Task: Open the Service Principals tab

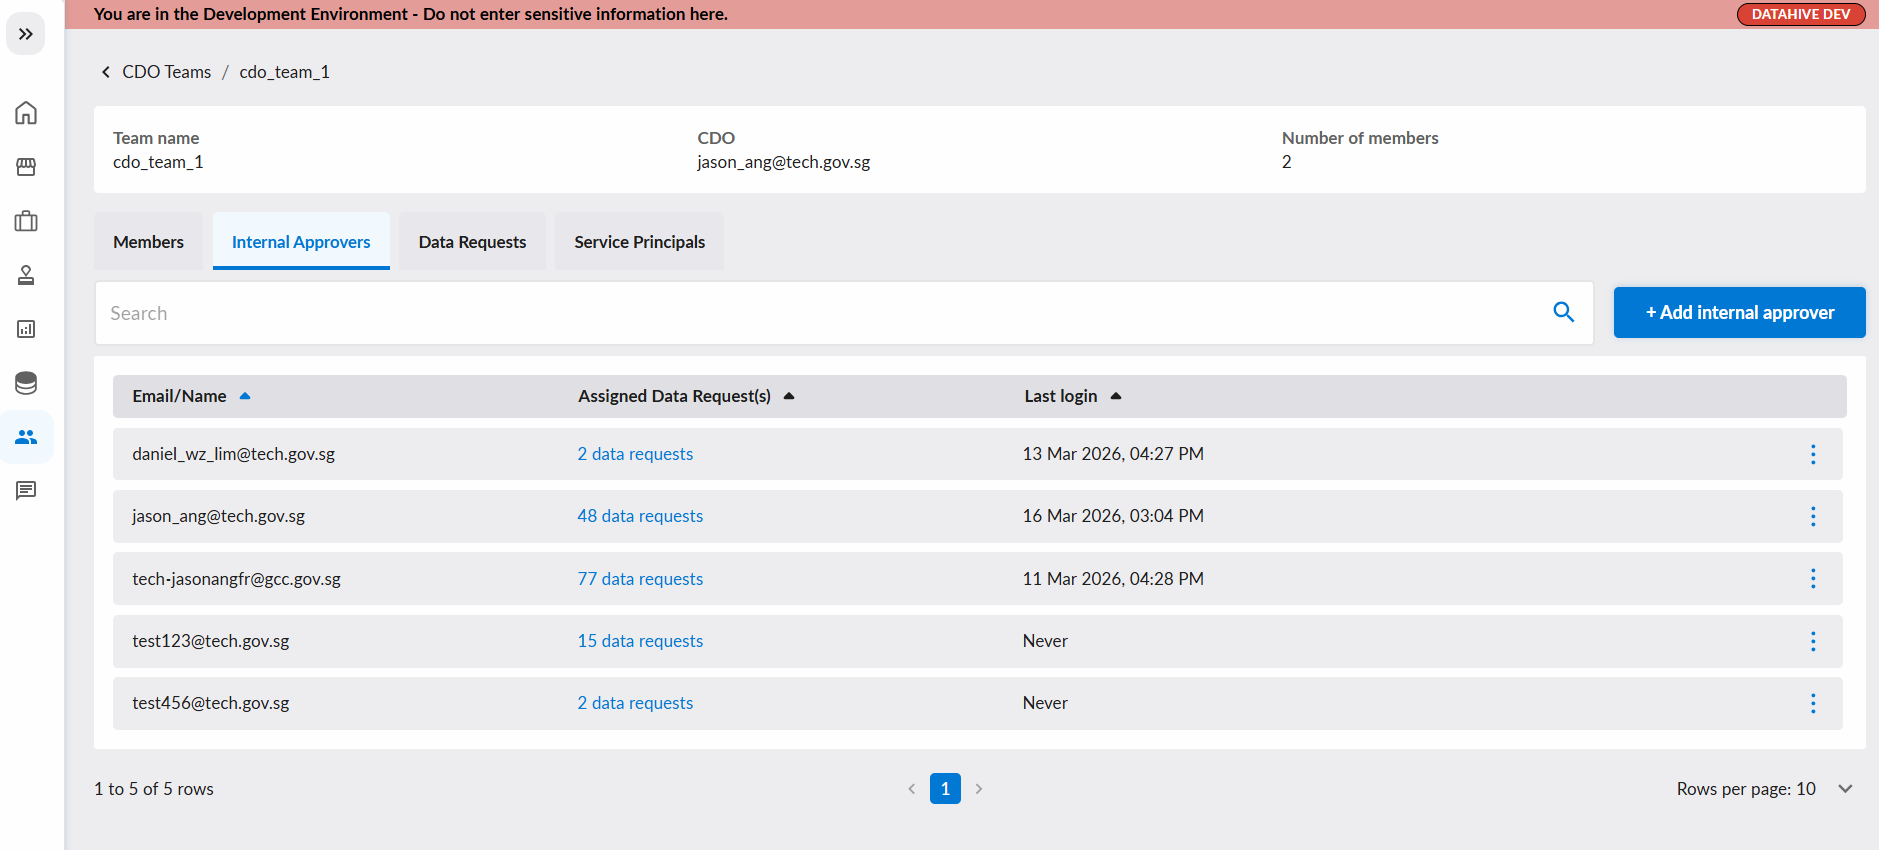Action: pos(640,242)
